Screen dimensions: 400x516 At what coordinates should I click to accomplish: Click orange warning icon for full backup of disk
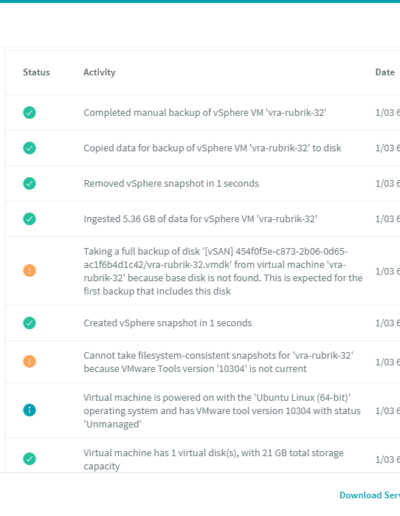[x=29, y=270]
